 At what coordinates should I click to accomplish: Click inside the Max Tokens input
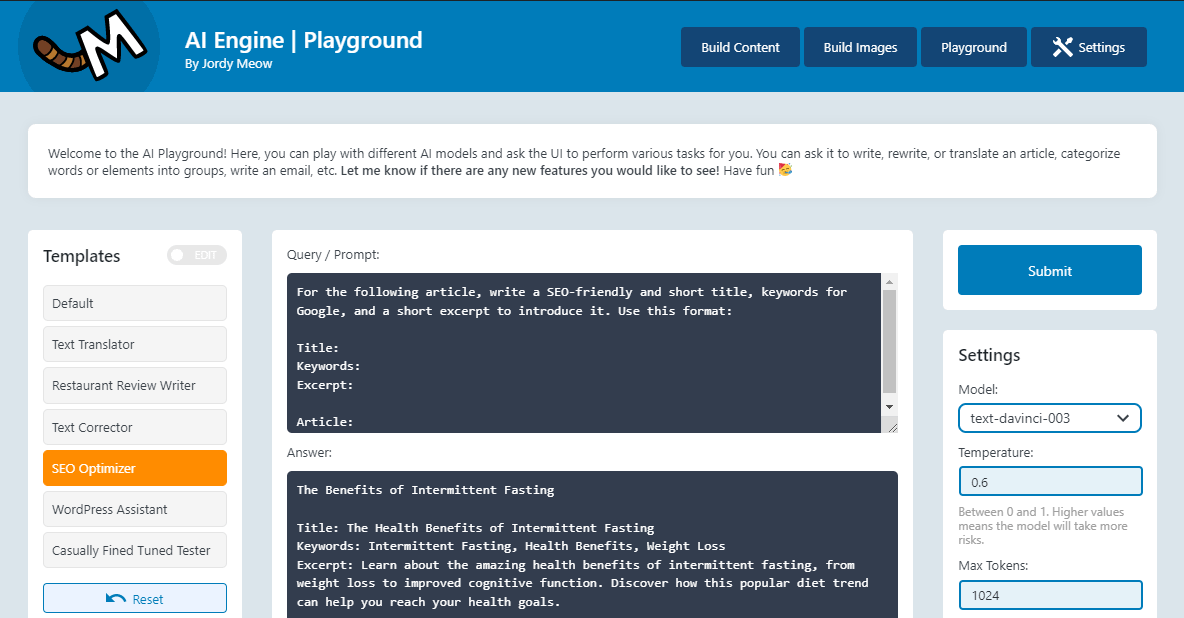[1049, 594]
